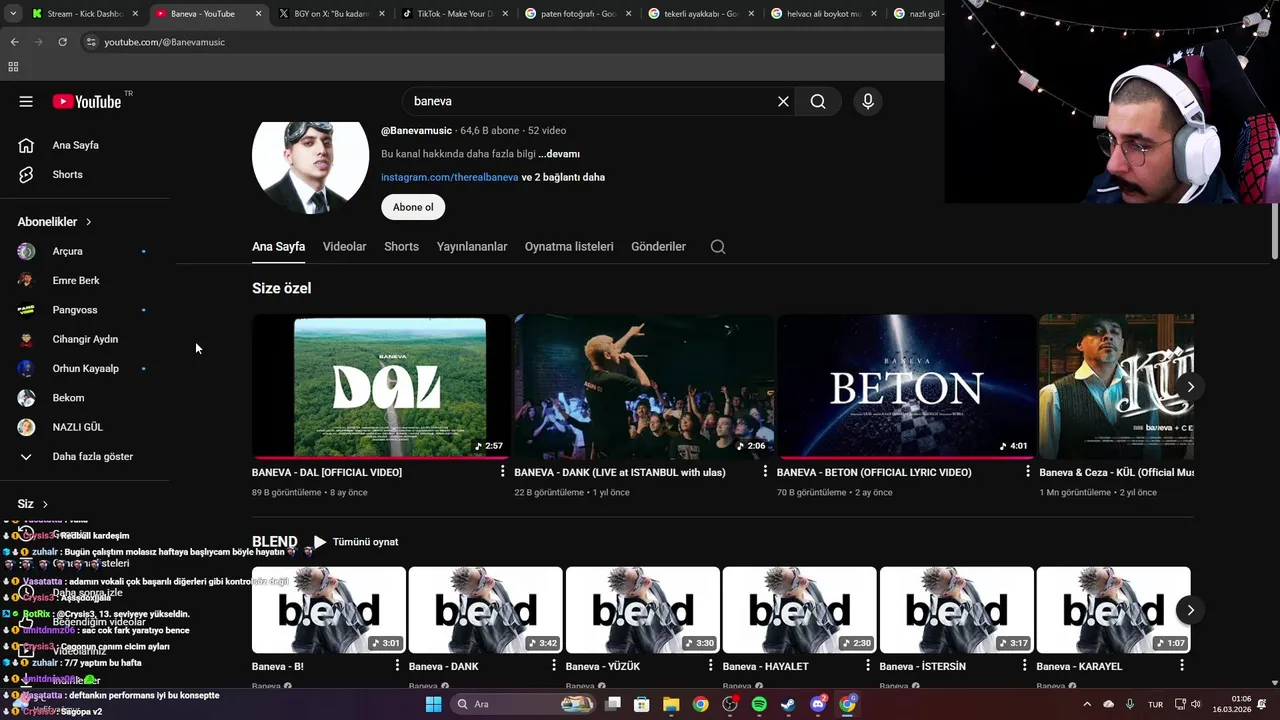Open File Explorer from the taskbar
This screenshot has height=720, width=1280.
pos(671,704)
